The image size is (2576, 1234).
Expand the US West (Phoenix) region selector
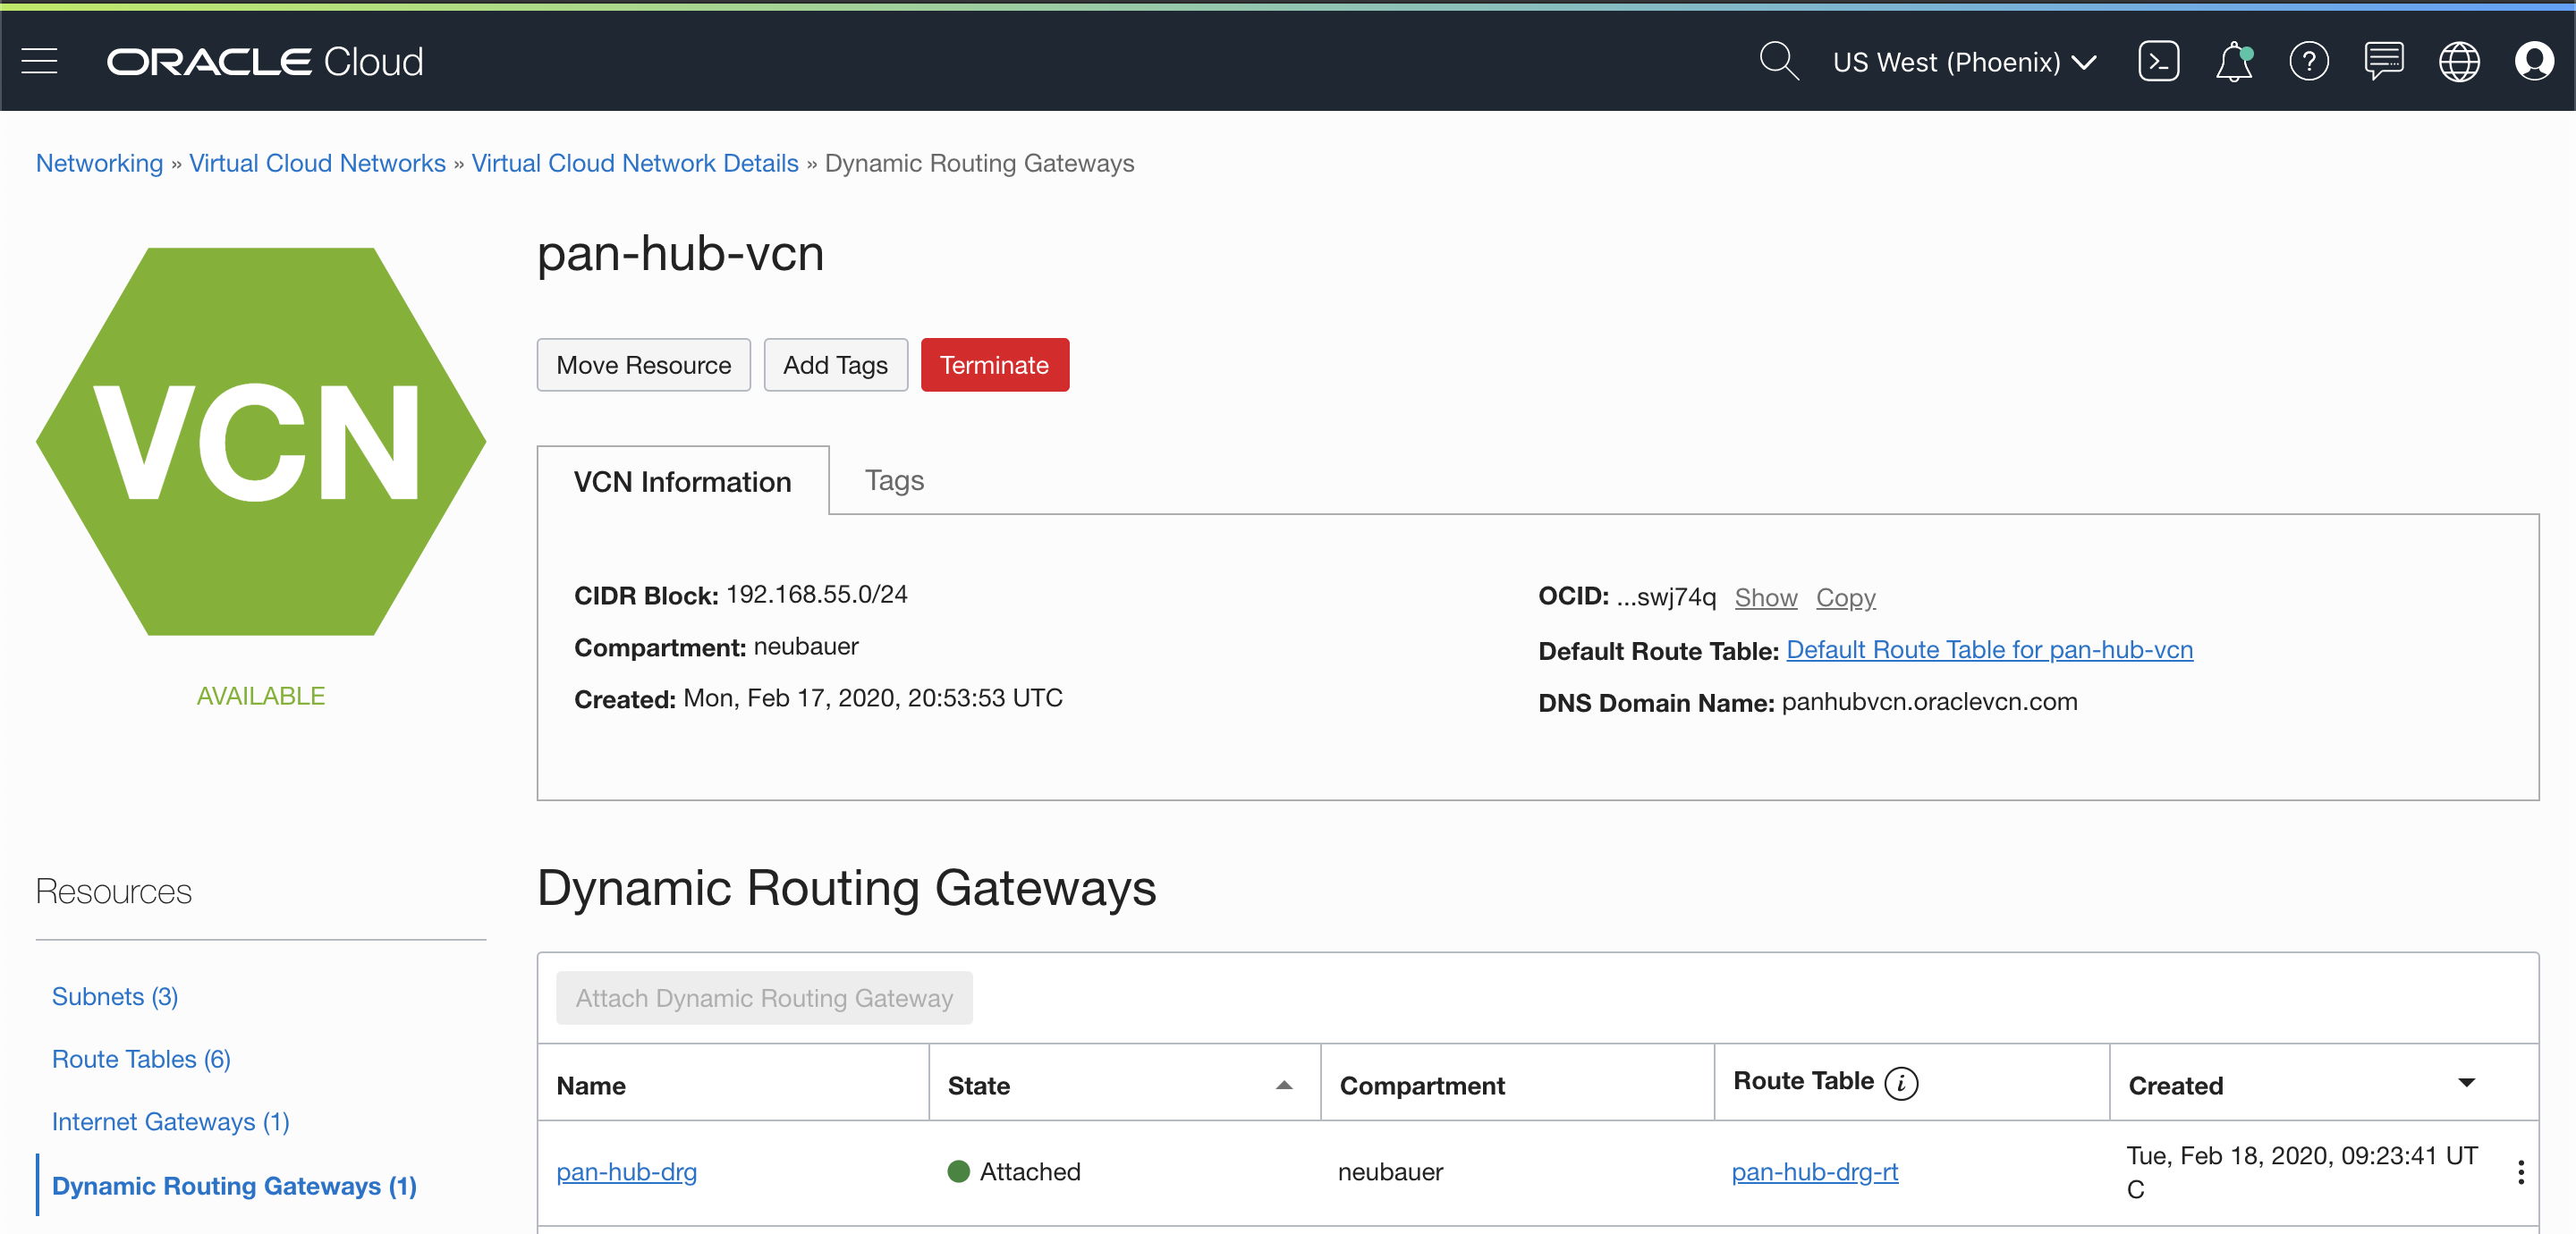tap(1964, 62)
